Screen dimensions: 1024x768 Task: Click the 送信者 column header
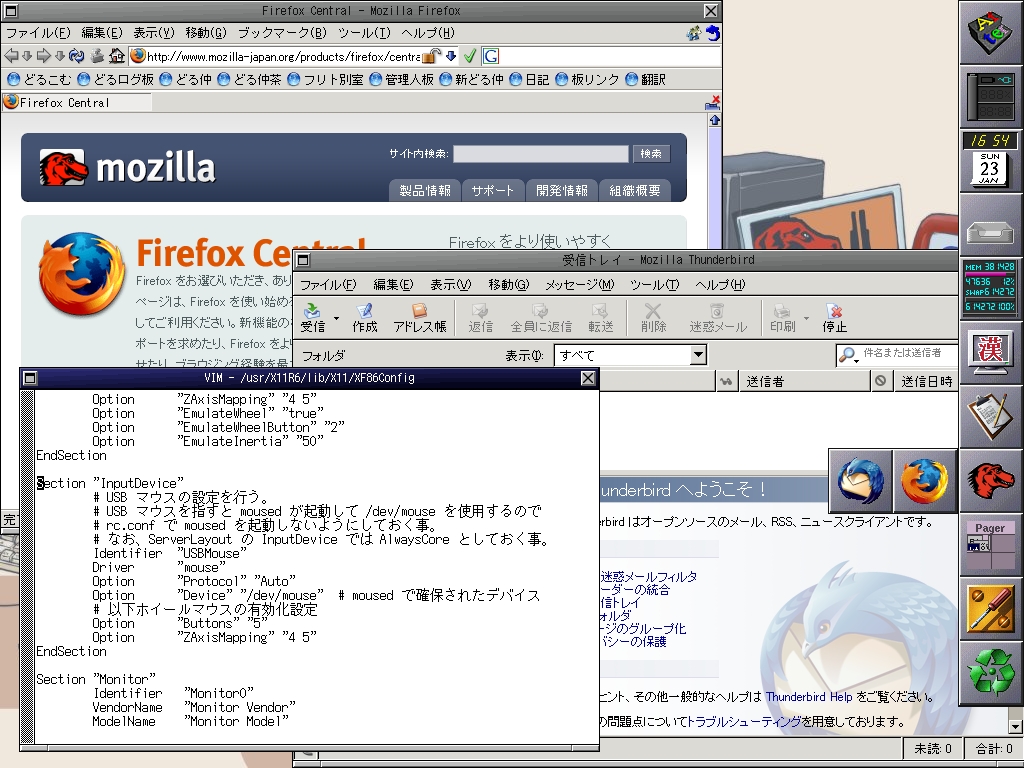pos(765,381)
